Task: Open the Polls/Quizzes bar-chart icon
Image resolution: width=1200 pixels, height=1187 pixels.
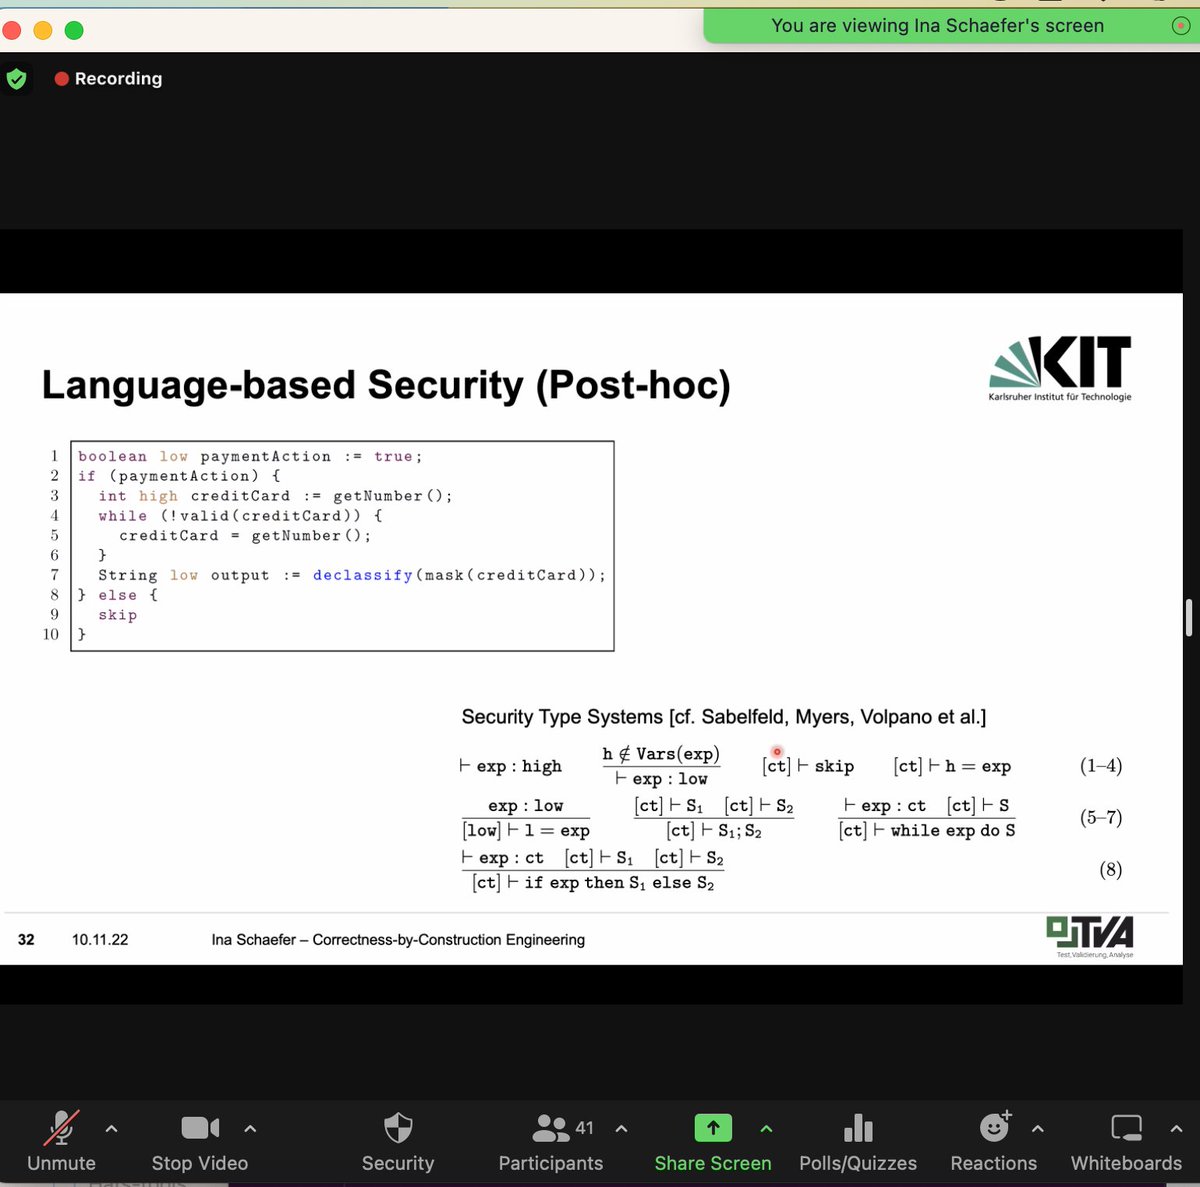Action: [856, 1127]
